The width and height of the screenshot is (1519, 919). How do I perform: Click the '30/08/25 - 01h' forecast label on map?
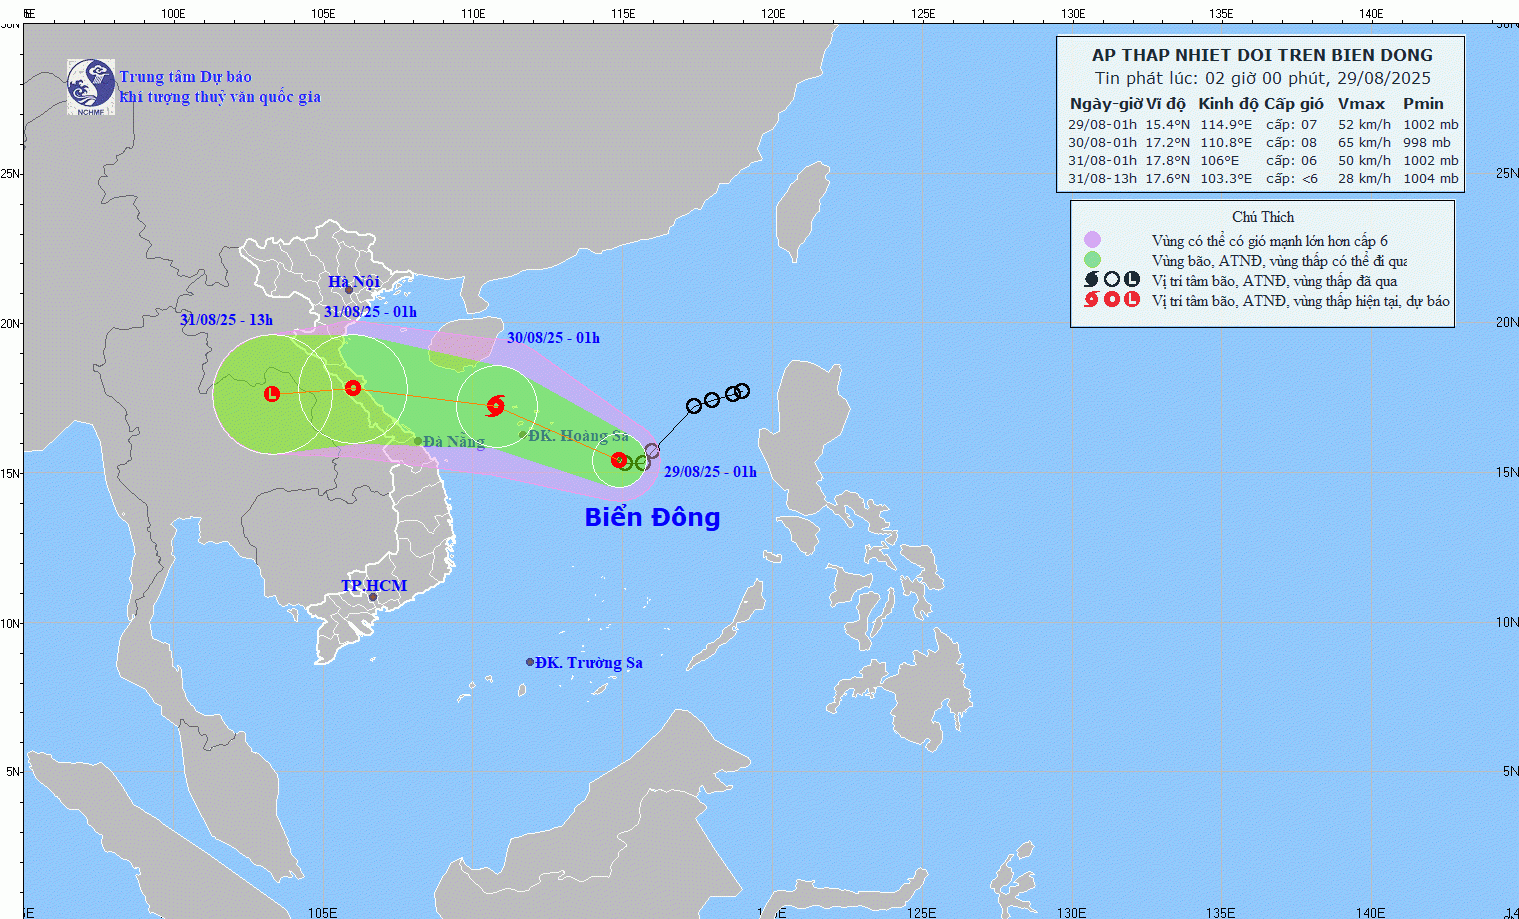coord(553,338)
